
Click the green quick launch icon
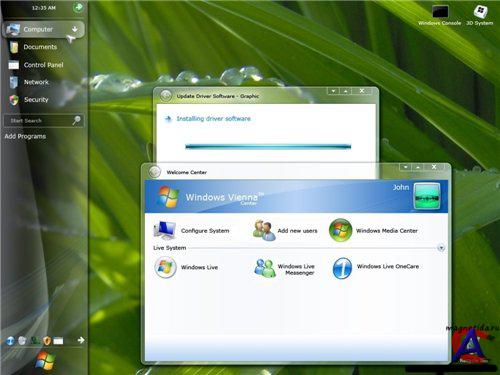click(35, 340)
